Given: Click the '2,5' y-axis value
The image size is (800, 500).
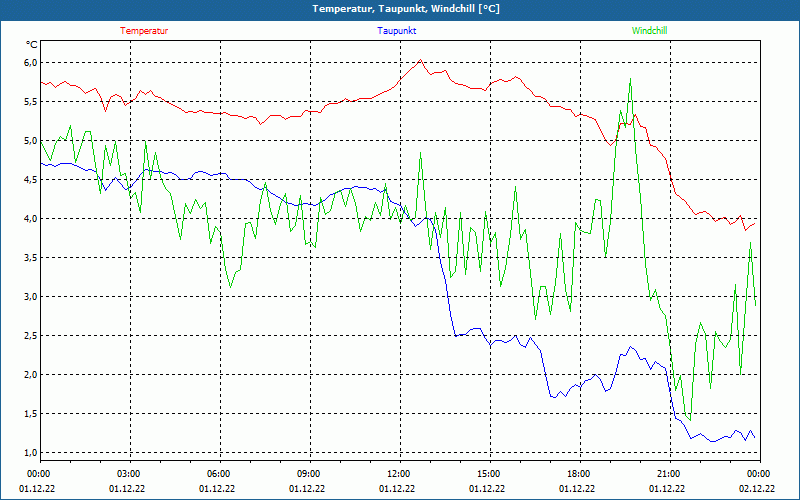Looking at the screenshot, I should pos(31,336).
